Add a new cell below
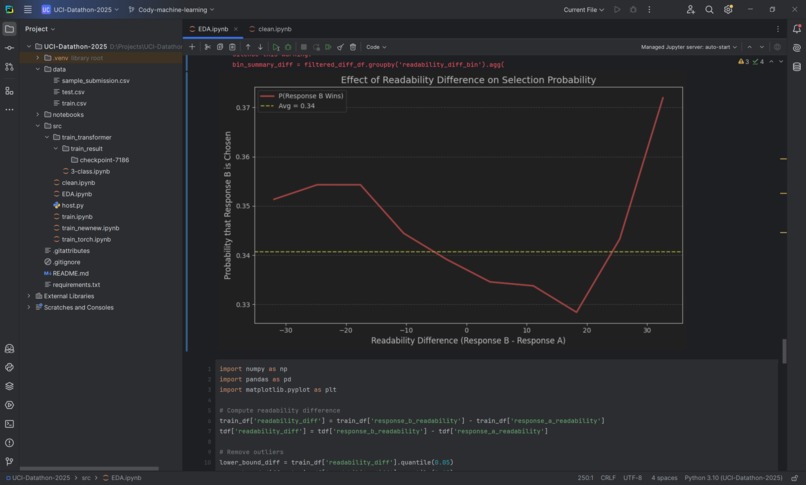Screen dimensions: 806x485 tap(192, 47)
